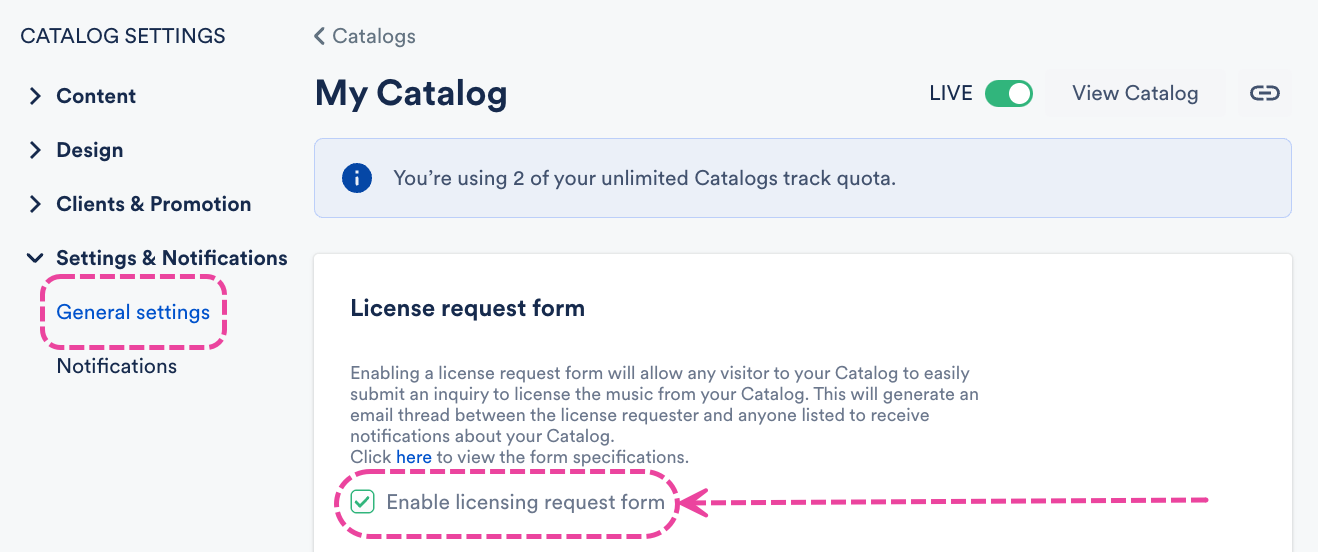
Task: Click the 'here' form specifications link
Action: (414, 457)
